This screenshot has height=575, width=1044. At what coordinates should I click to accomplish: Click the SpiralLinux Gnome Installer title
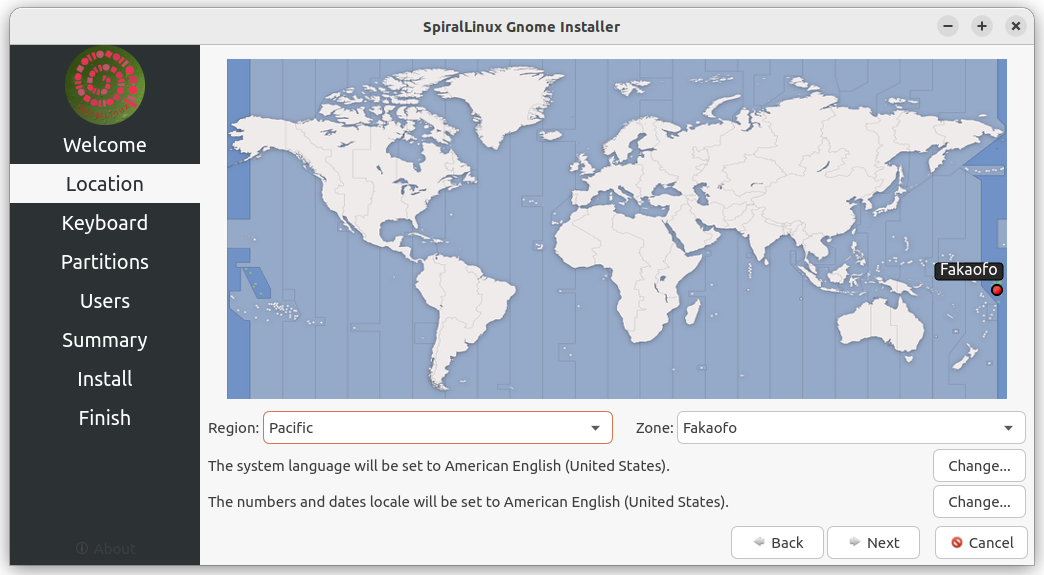[521, 27]
